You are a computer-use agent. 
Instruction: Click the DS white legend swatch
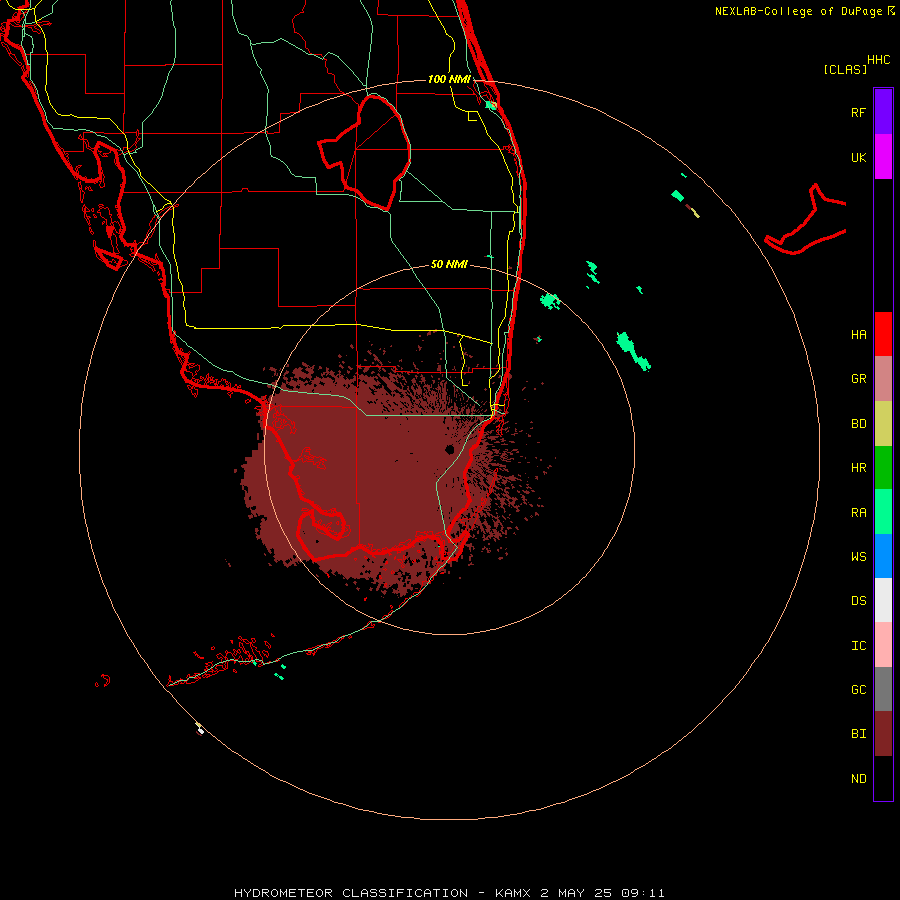pos(883,600)
